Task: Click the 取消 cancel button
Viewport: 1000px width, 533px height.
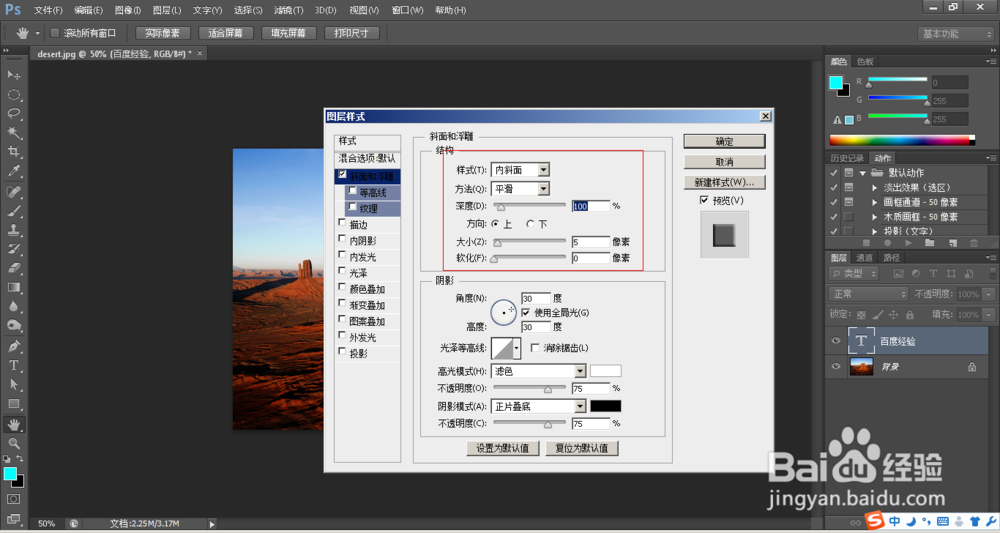Action: 724,162
